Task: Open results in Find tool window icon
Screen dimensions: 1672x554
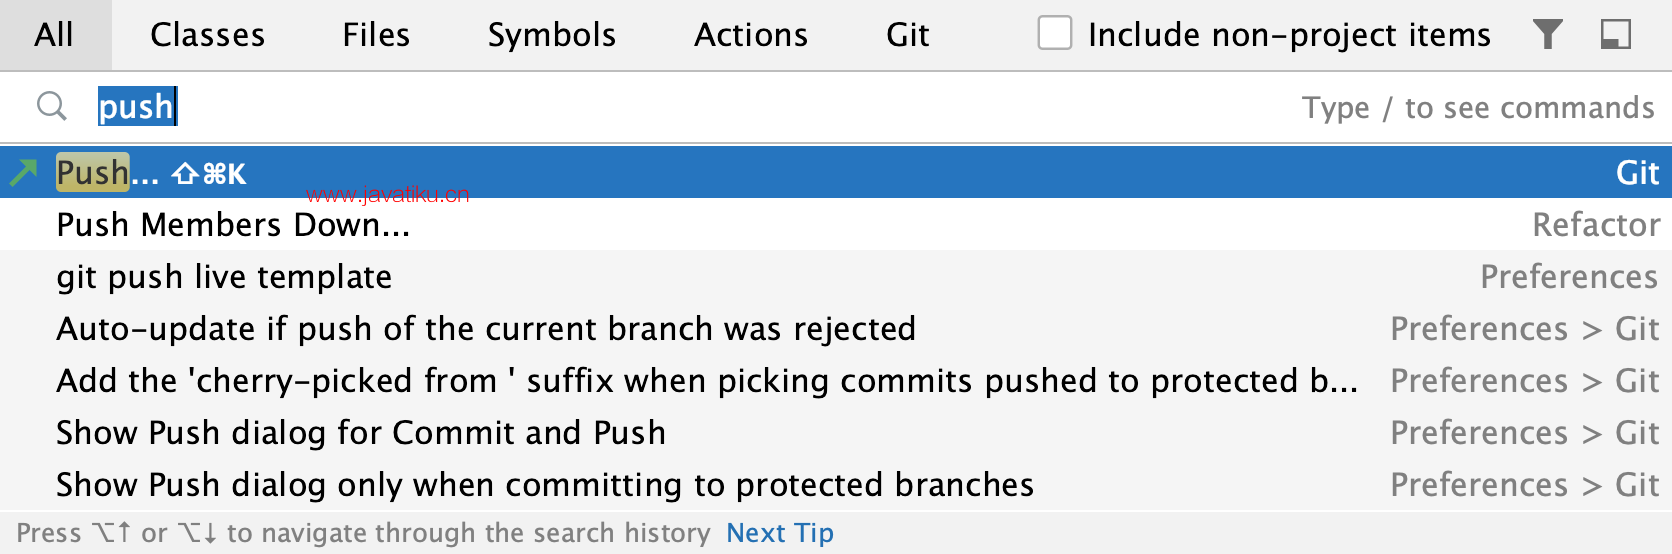Action: [1615, 35]
